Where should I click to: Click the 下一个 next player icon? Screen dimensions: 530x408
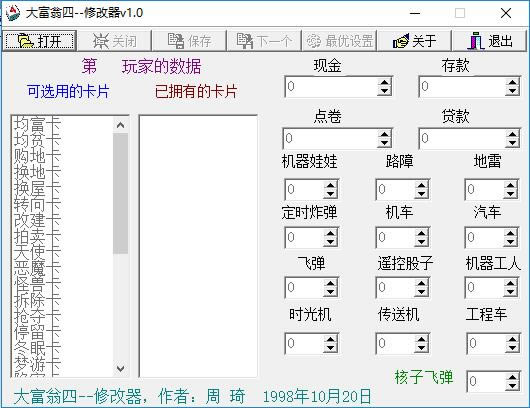(245, 41)
